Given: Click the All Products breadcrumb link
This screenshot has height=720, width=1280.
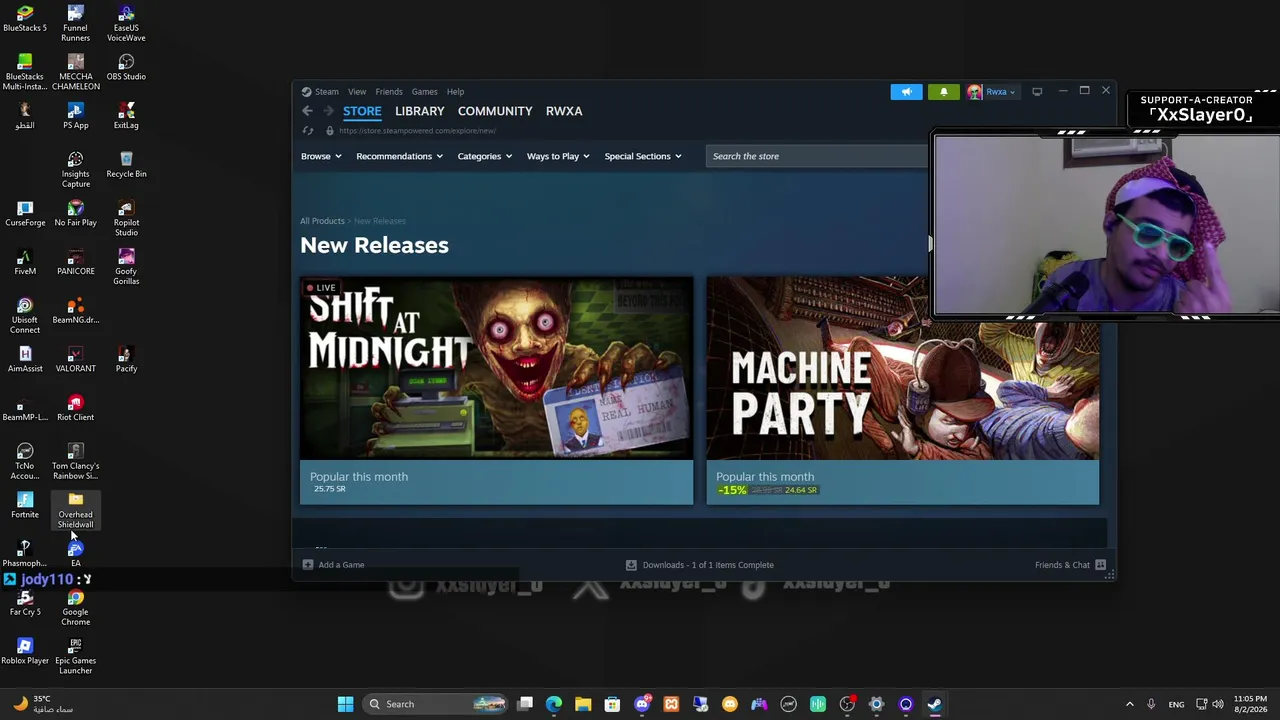Looking at the screenshot, I should click(322, 221).
